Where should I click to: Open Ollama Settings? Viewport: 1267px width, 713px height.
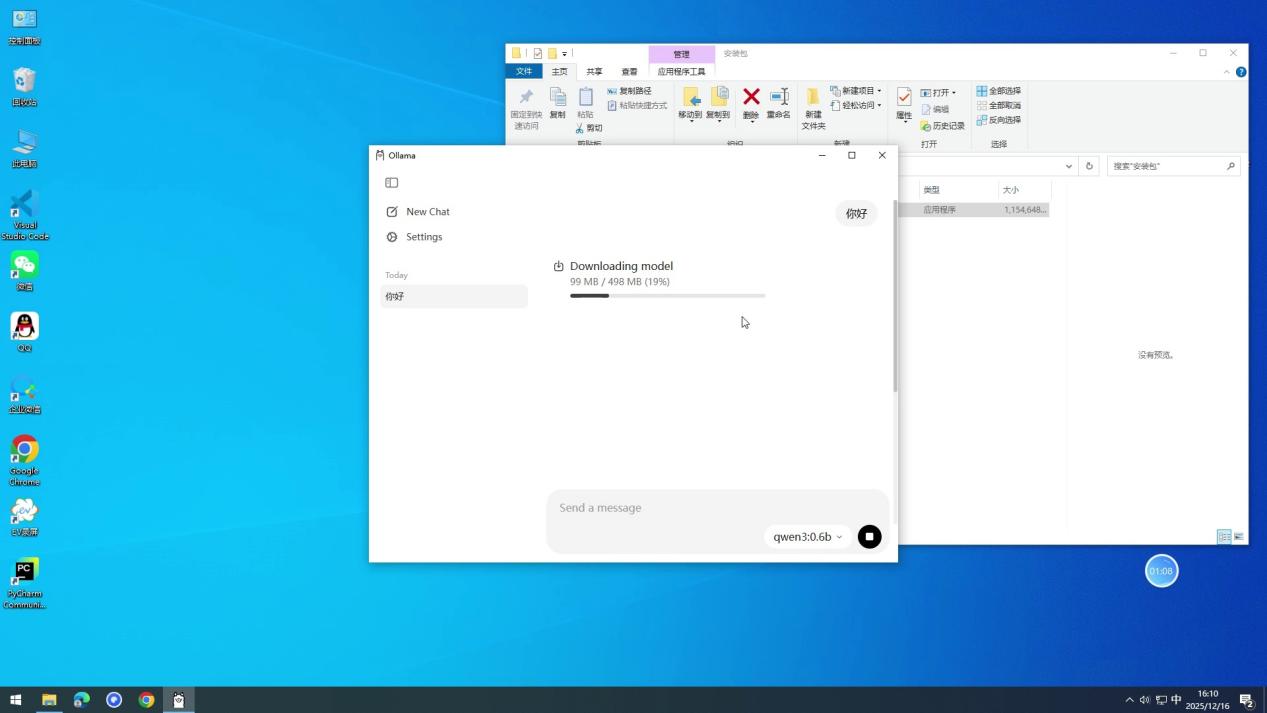pos(423,237)
